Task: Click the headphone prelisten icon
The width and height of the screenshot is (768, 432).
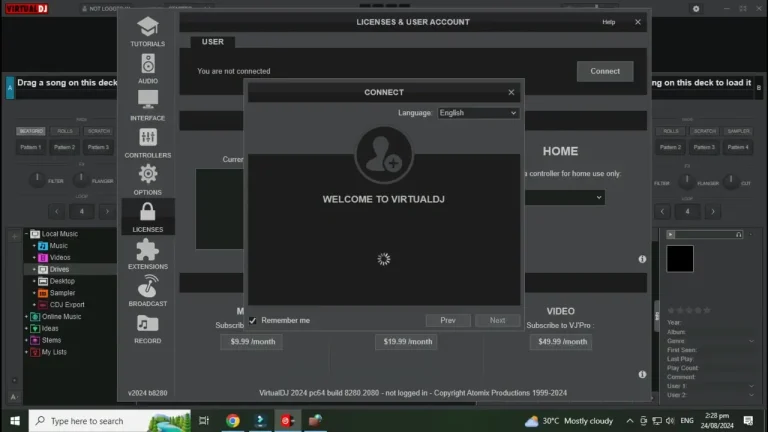Action: pos(738,235)
